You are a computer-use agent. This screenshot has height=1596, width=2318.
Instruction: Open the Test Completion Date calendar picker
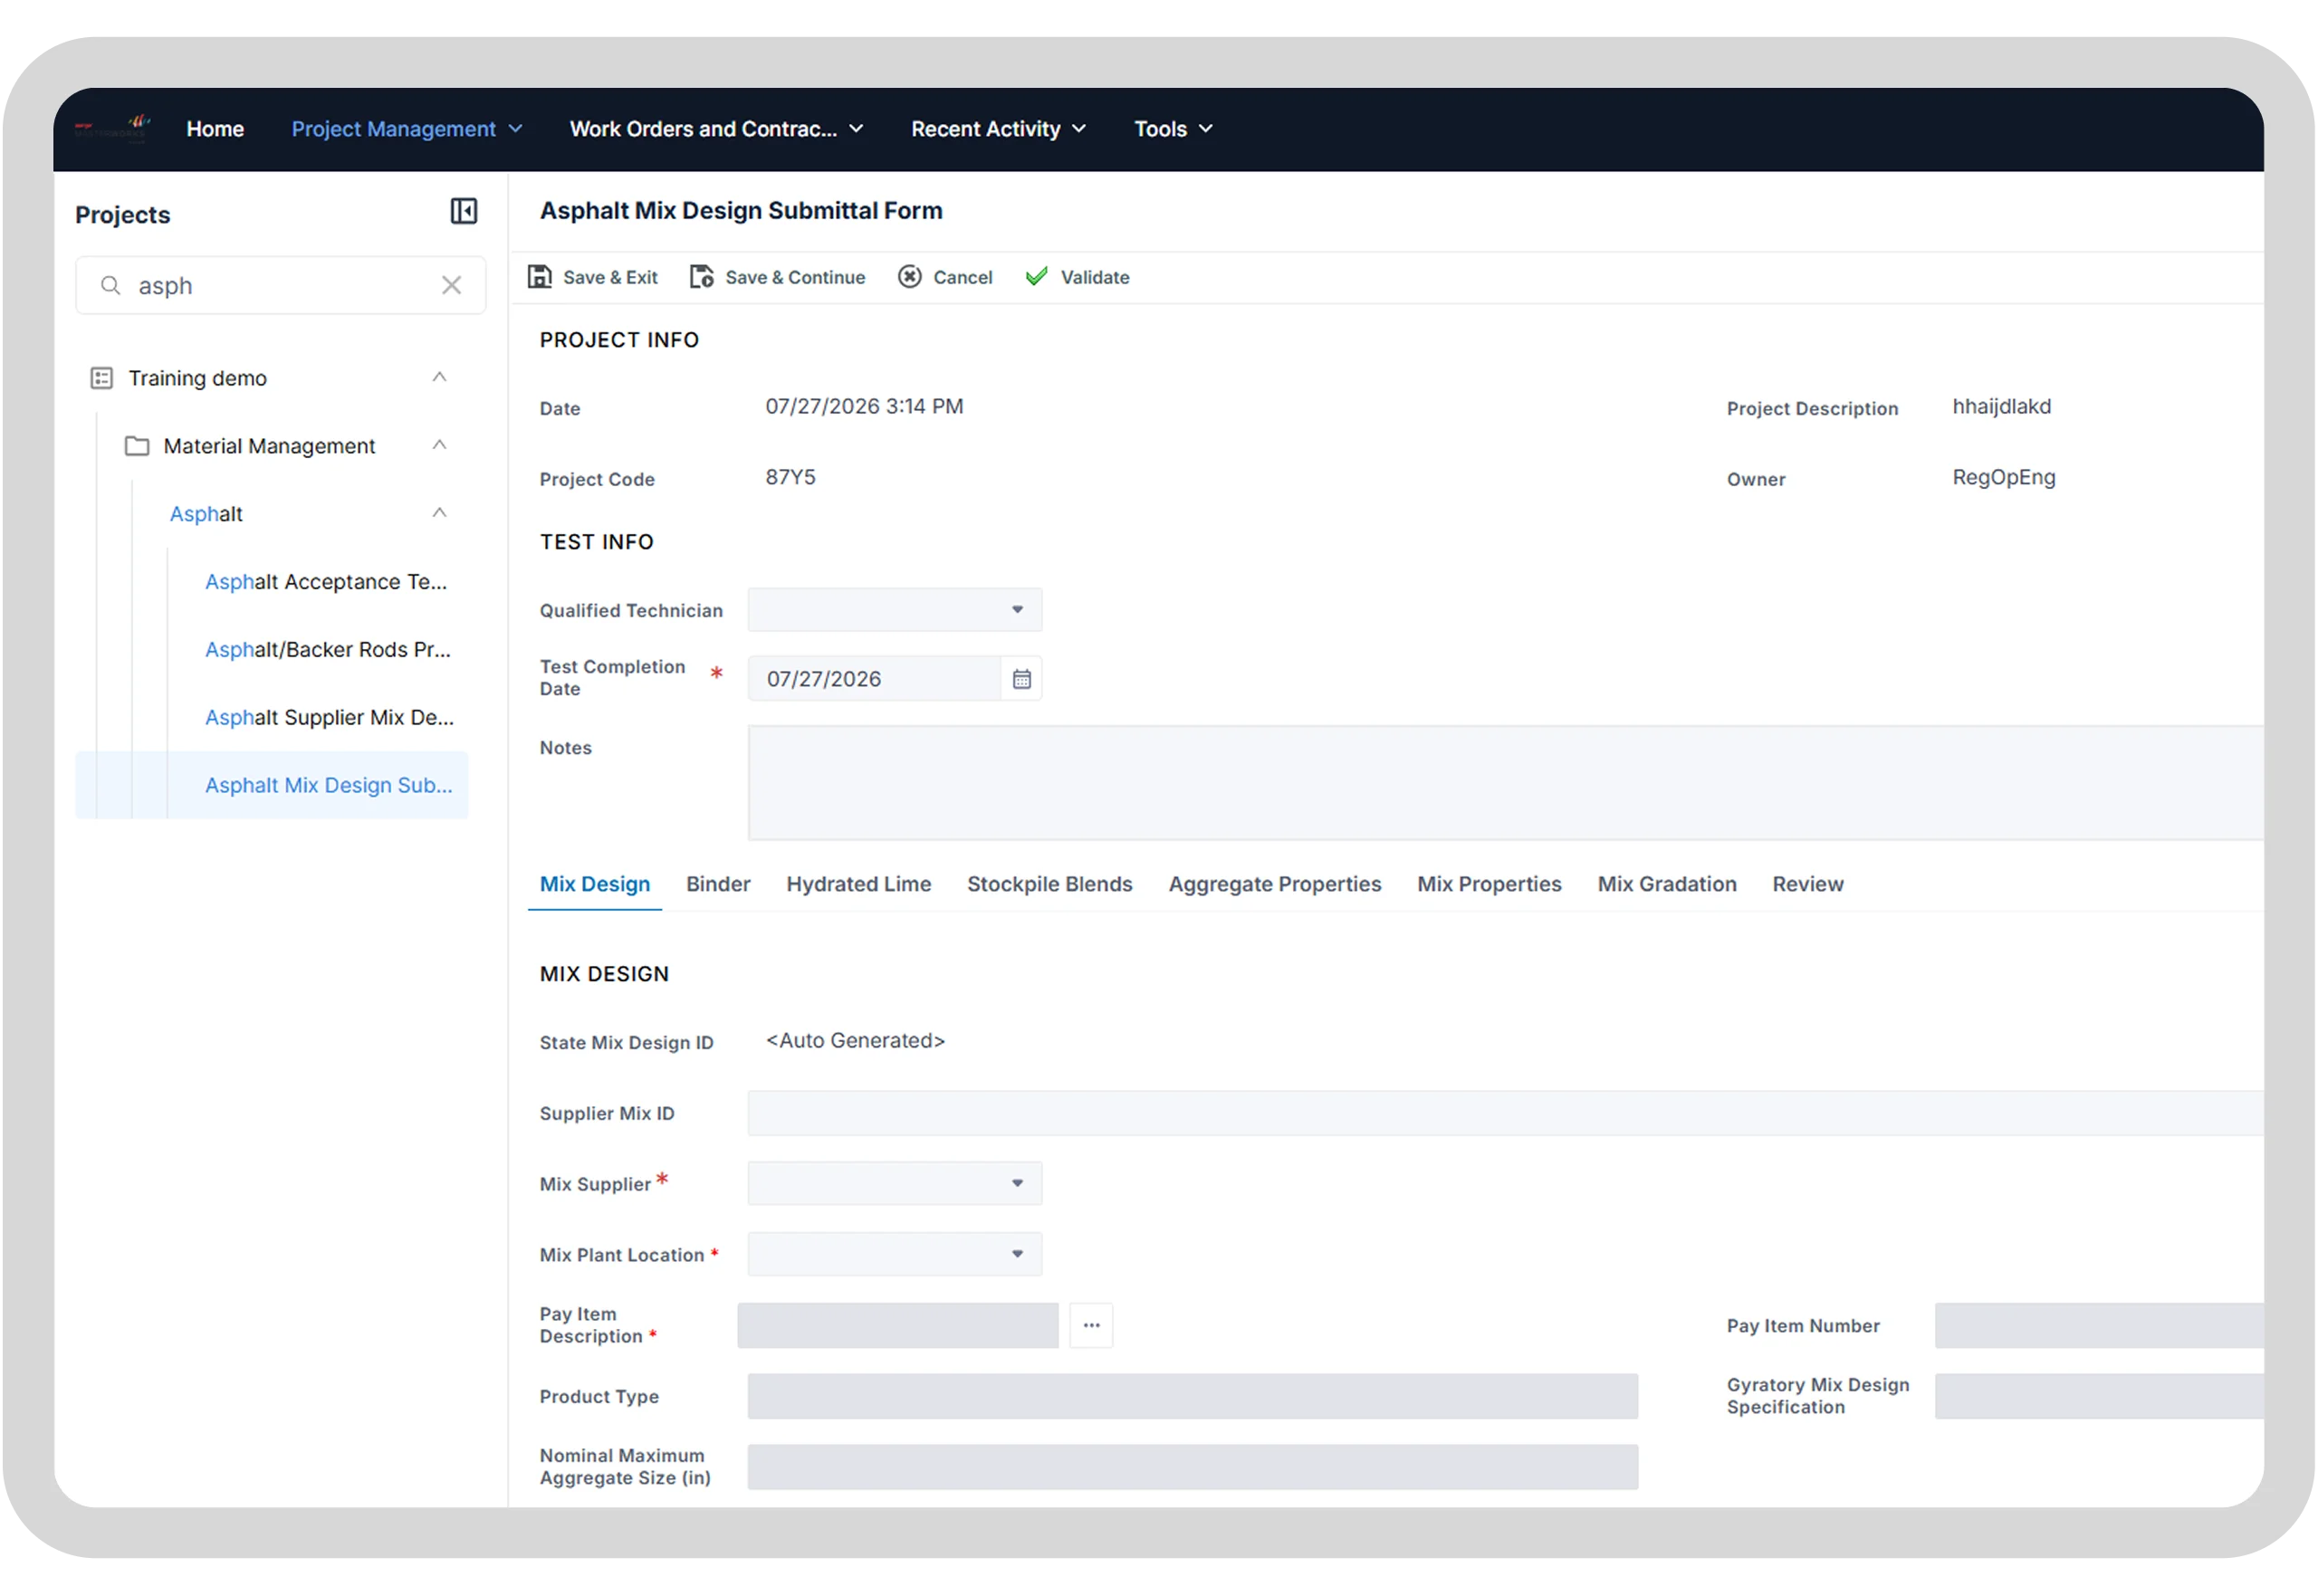[x=1021, y=679]
